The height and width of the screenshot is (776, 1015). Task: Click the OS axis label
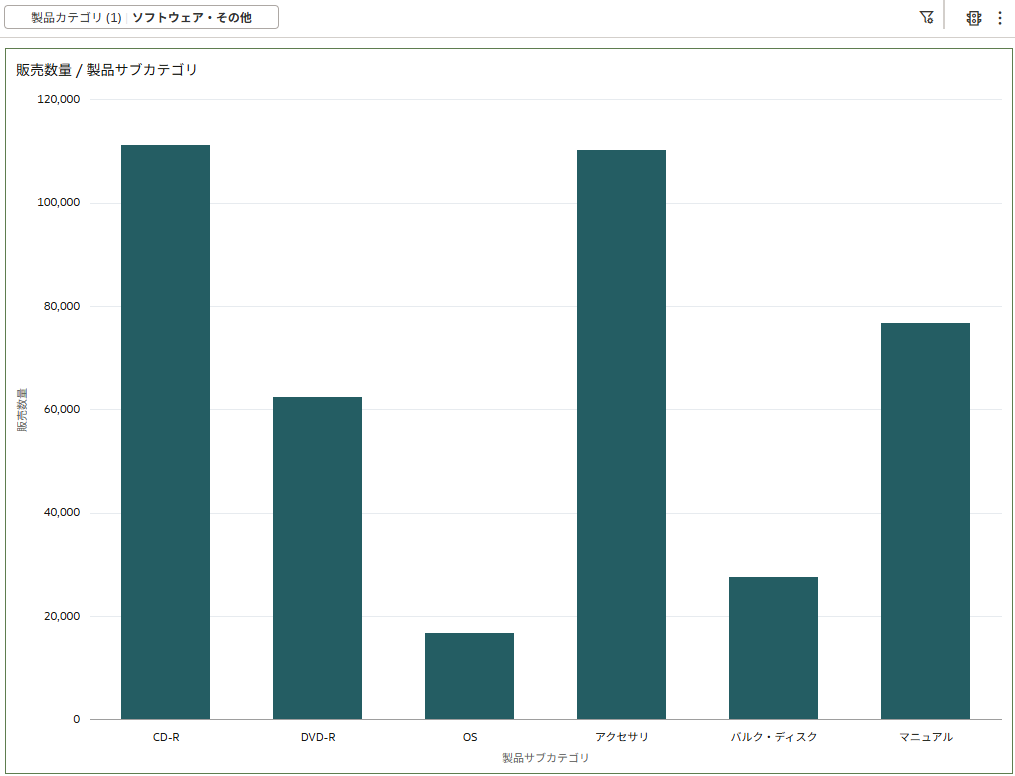pyautogui.click(x=470, y=737)
